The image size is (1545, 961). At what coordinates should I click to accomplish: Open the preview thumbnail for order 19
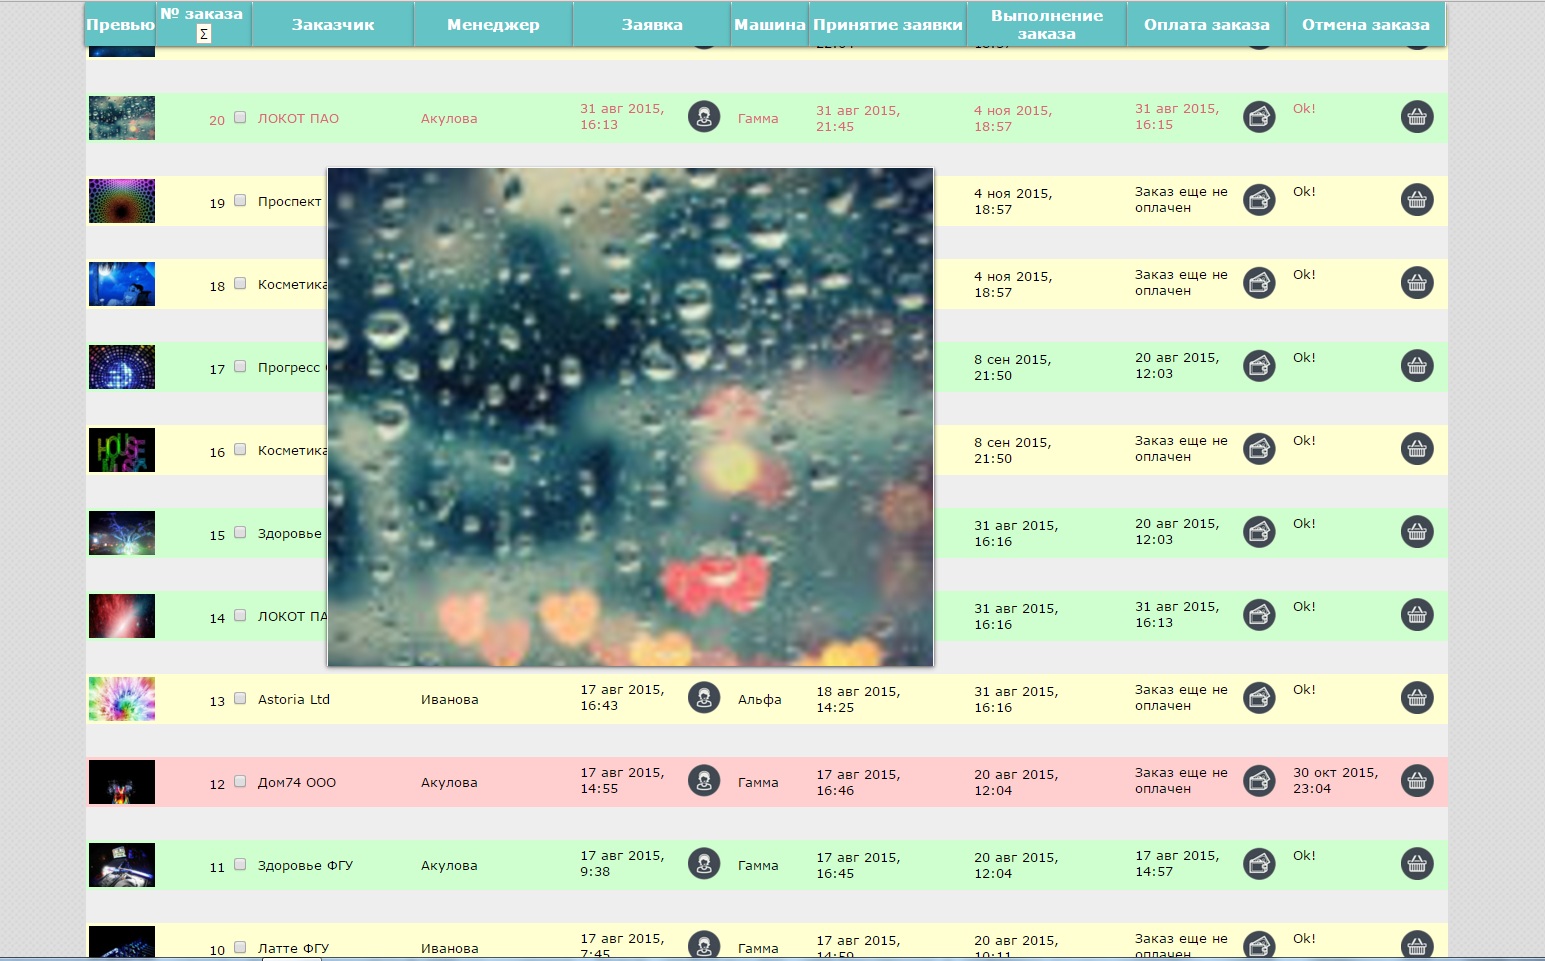[122, 201]
